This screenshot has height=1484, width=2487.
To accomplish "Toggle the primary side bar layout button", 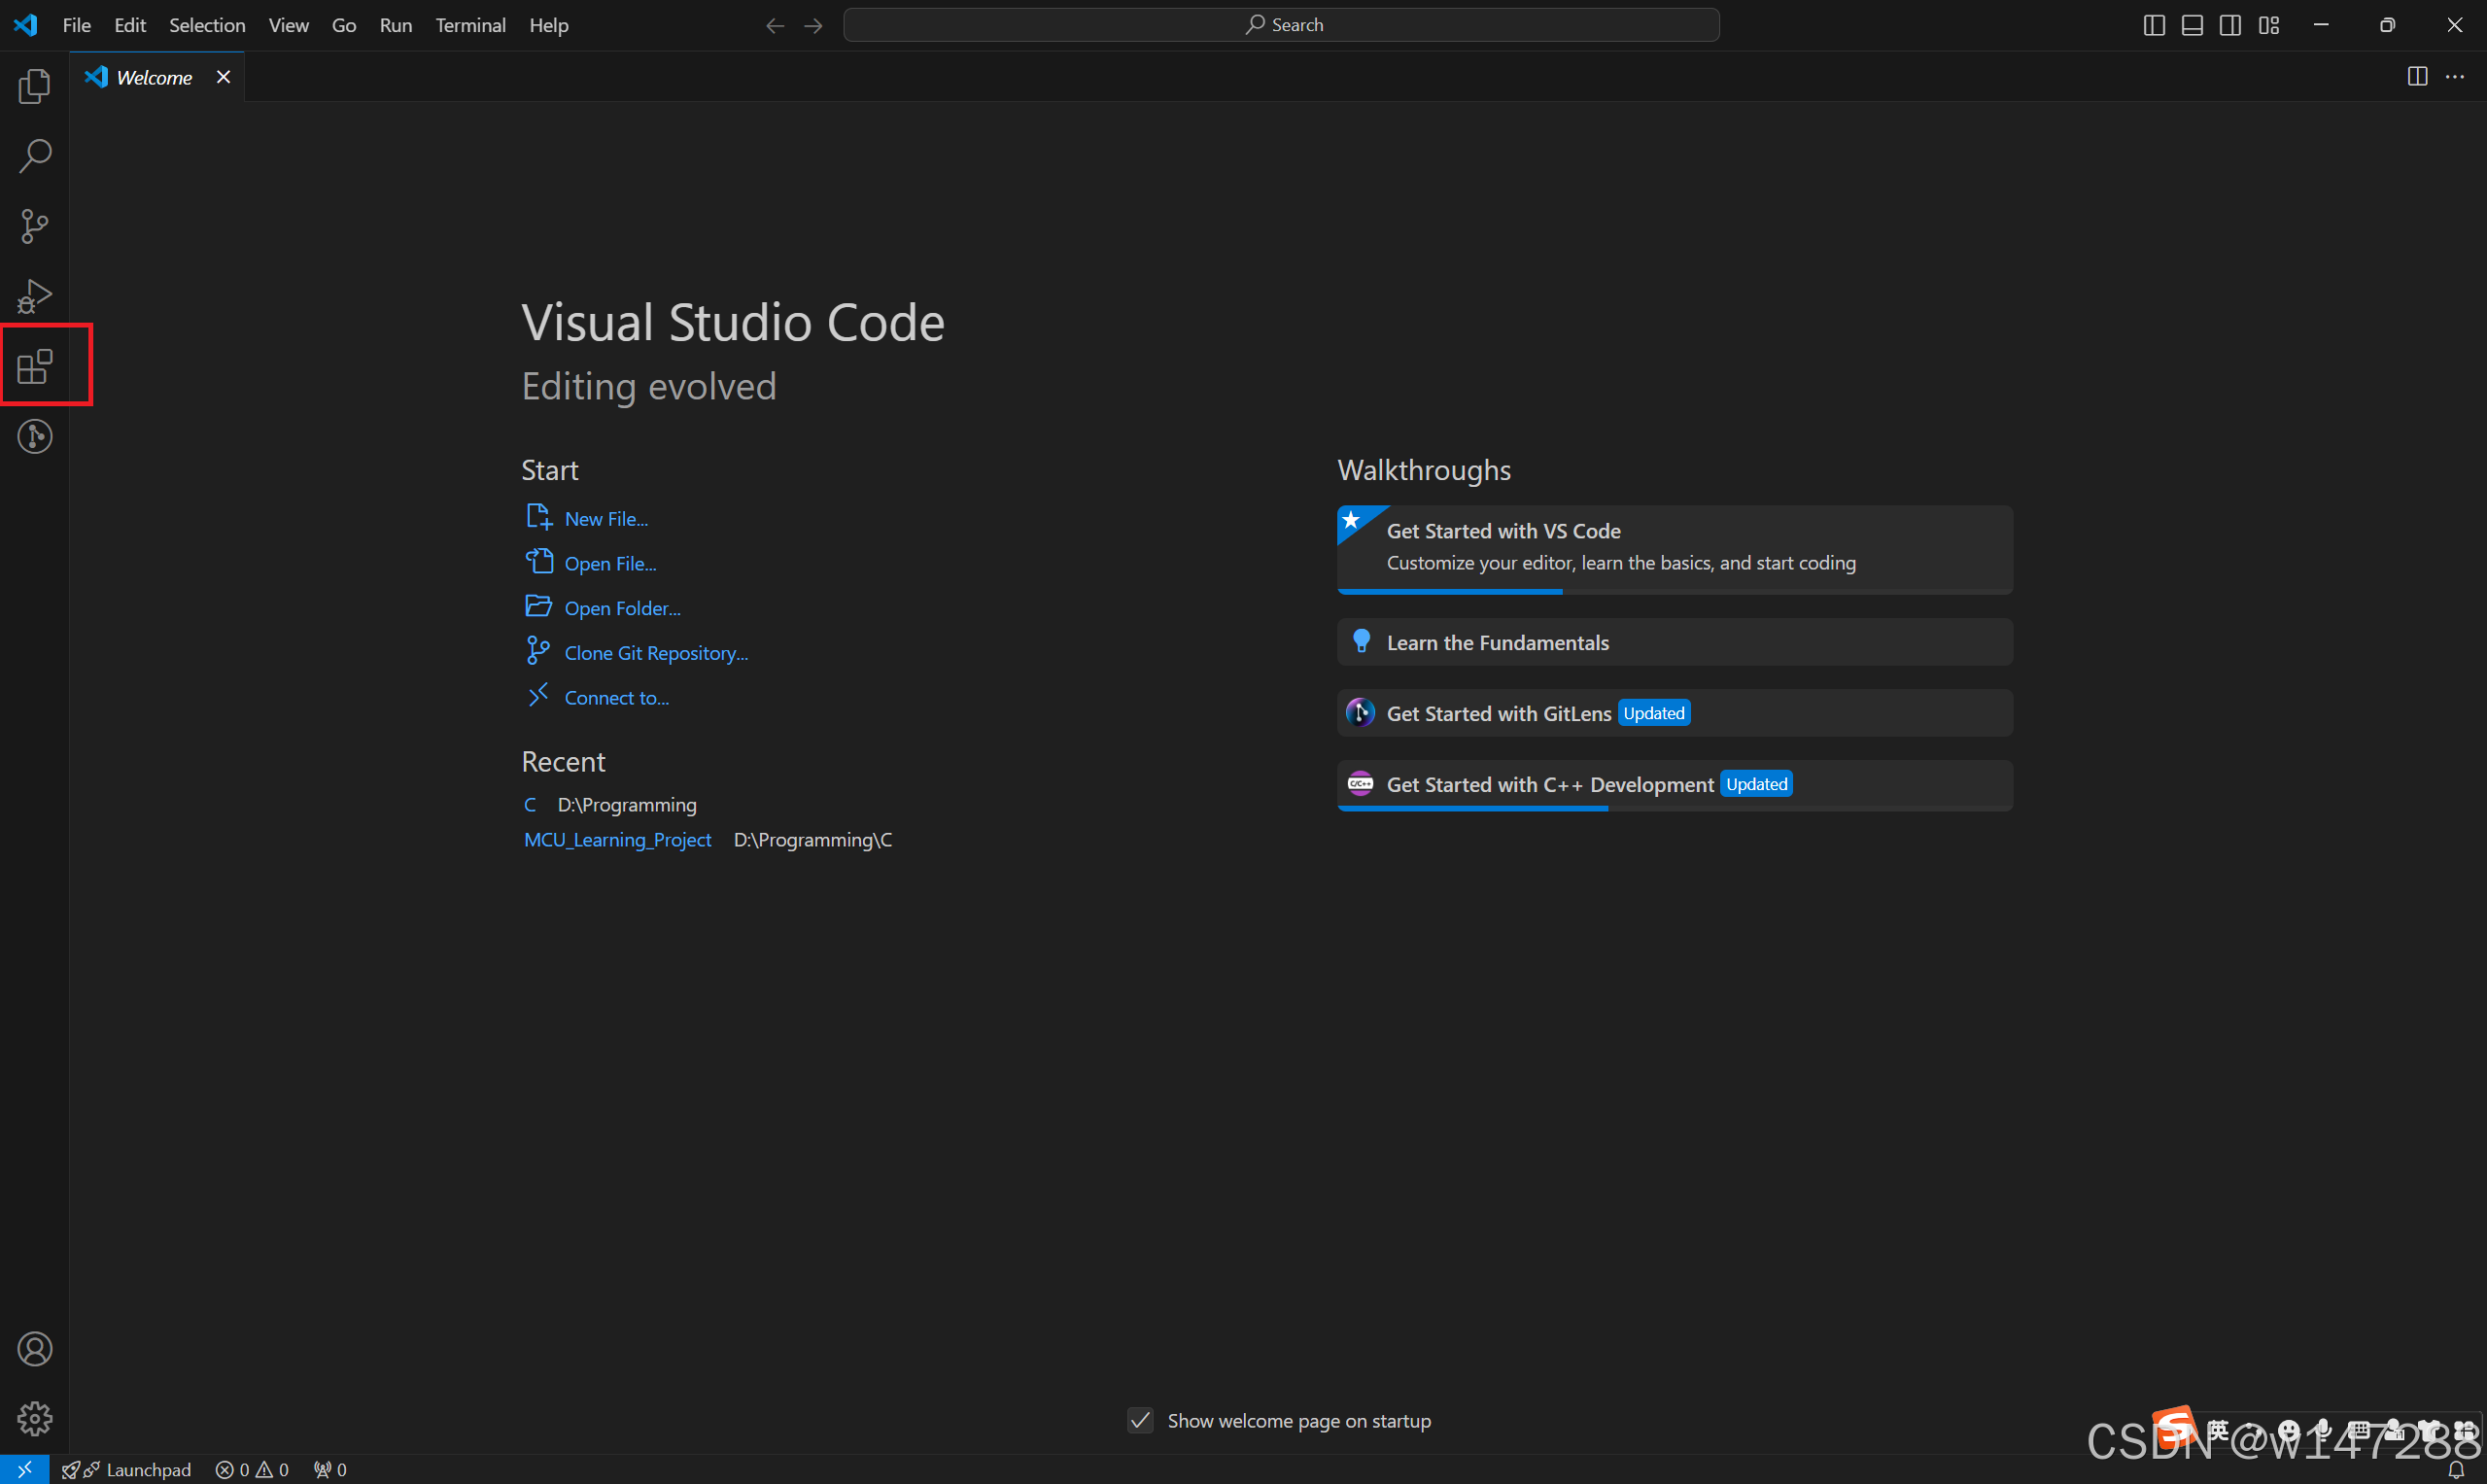I will tap(2154, 25).
